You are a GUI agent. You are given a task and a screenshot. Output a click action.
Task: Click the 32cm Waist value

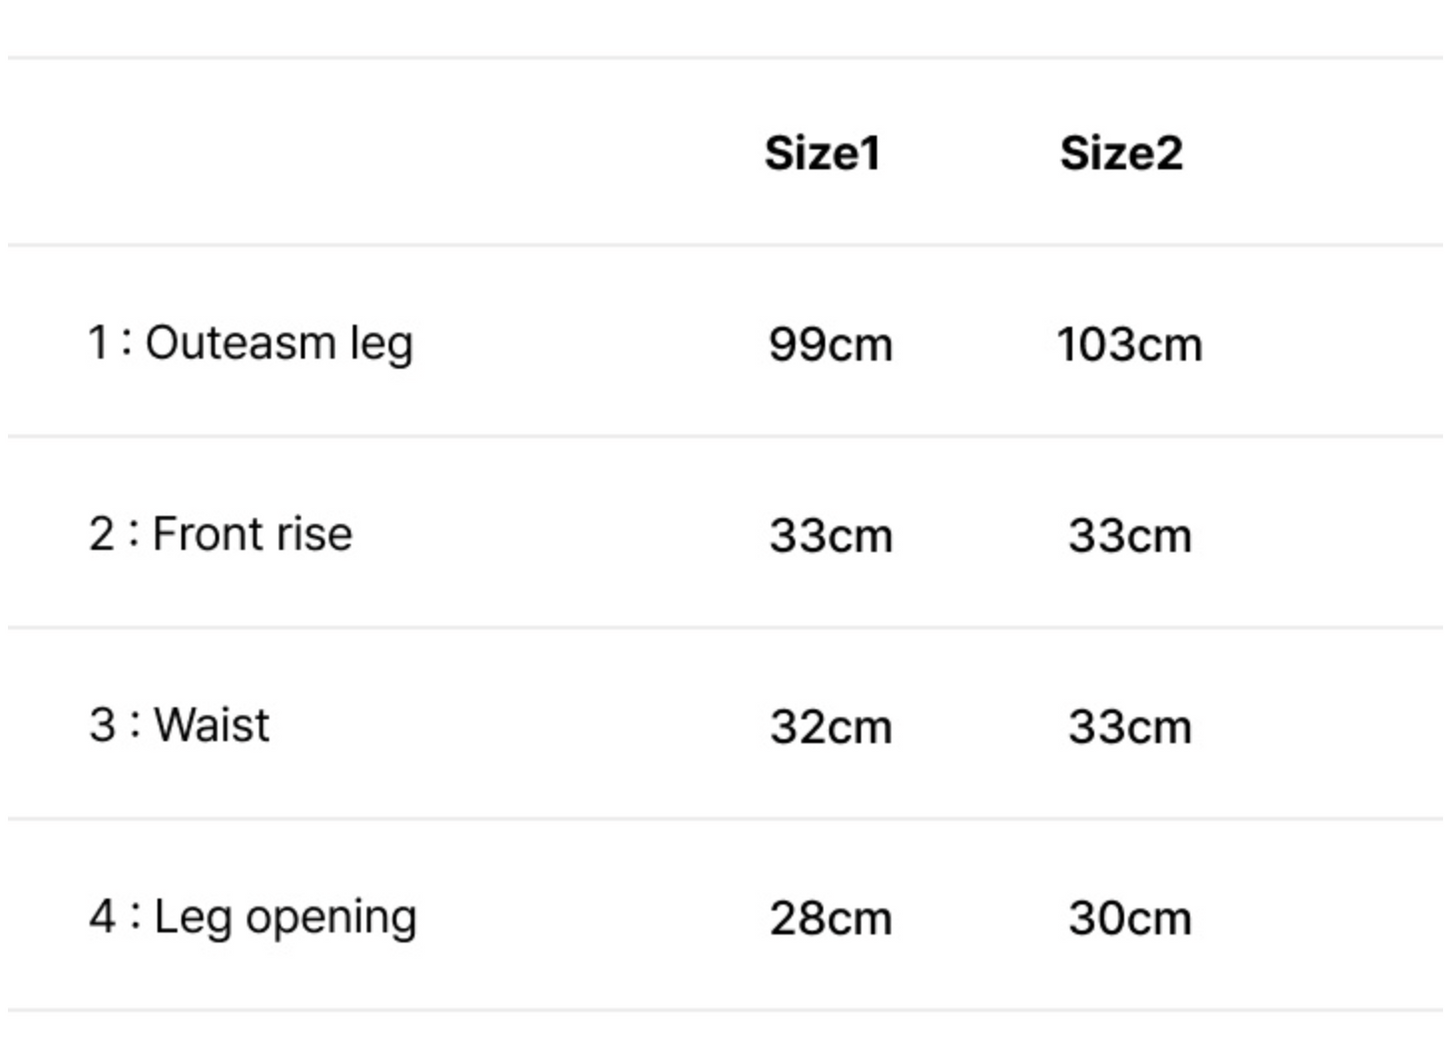[x=830, y=727]
